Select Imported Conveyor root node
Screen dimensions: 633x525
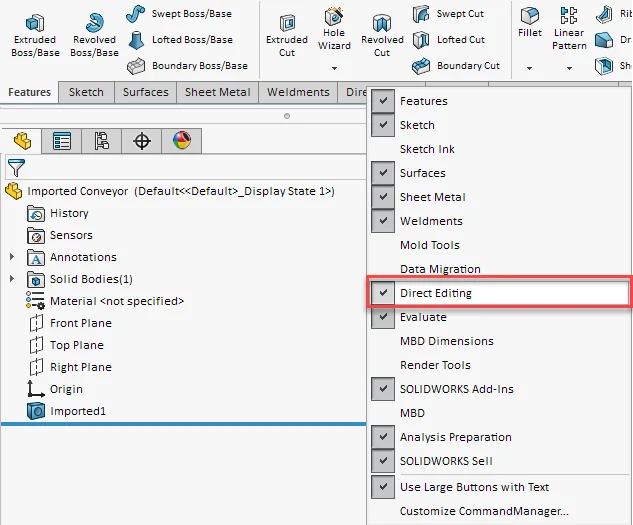click(170, 191)
